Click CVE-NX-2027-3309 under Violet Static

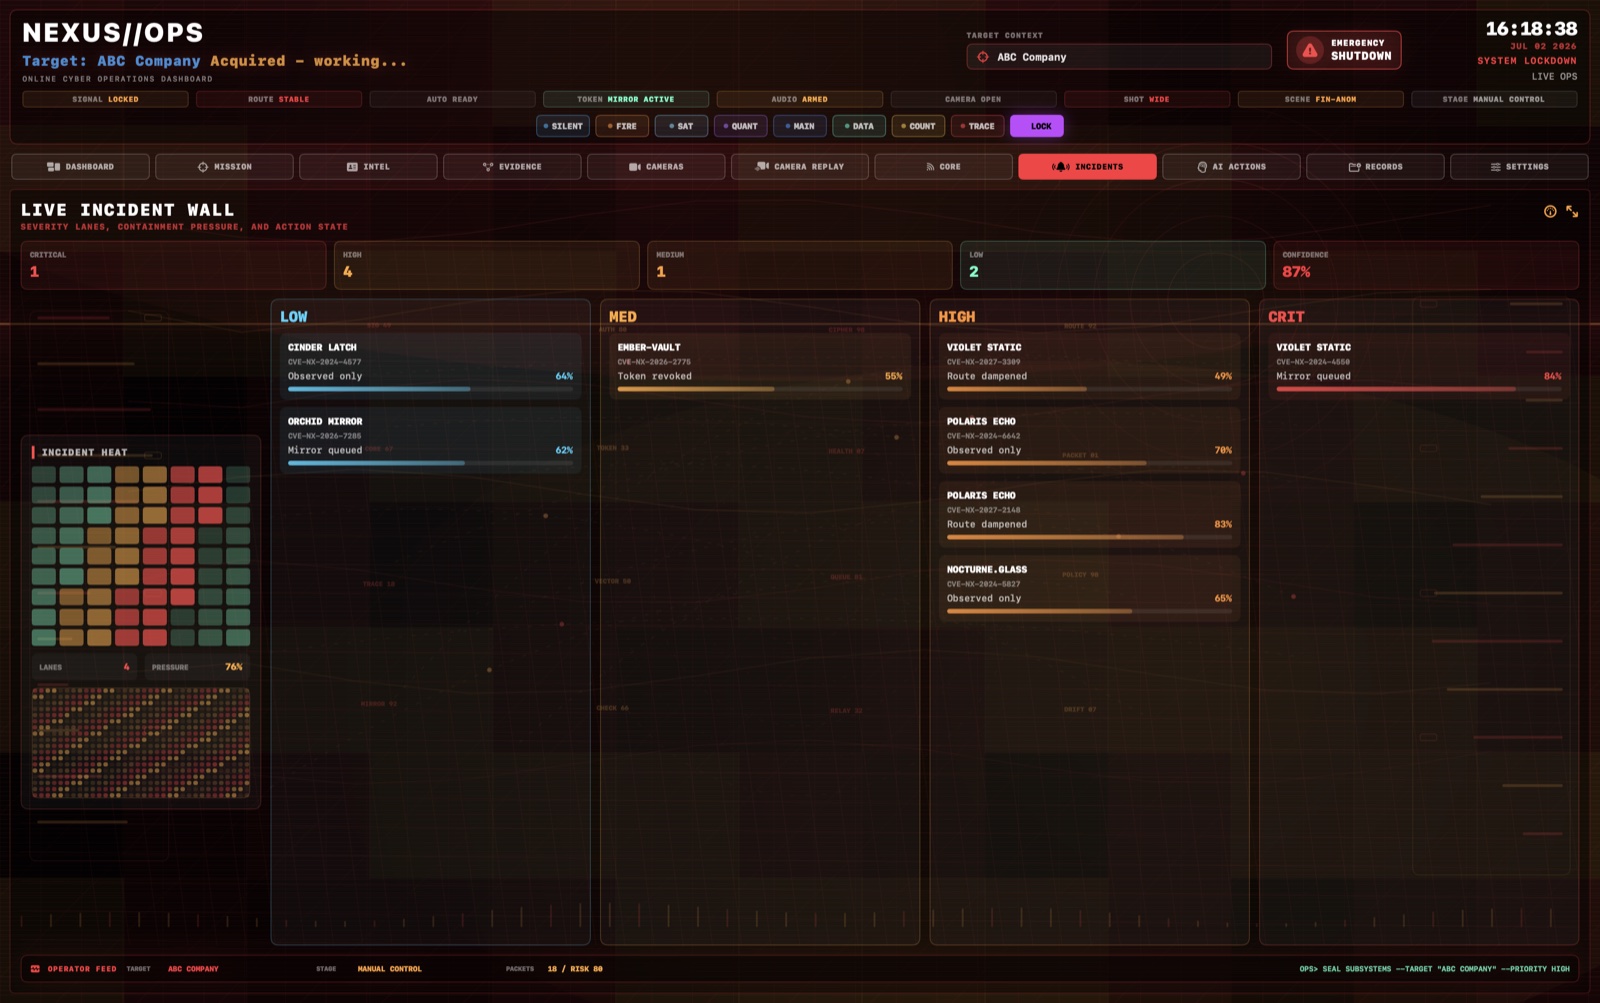pos(984,362)
